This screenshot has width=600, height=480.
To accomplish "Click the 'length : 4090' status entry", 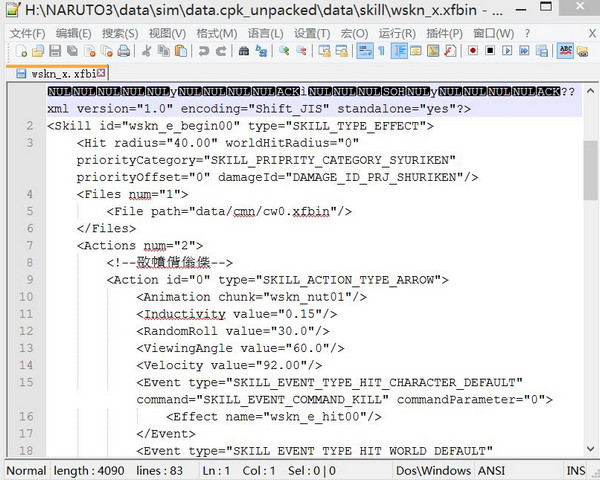I will point(89,470).
